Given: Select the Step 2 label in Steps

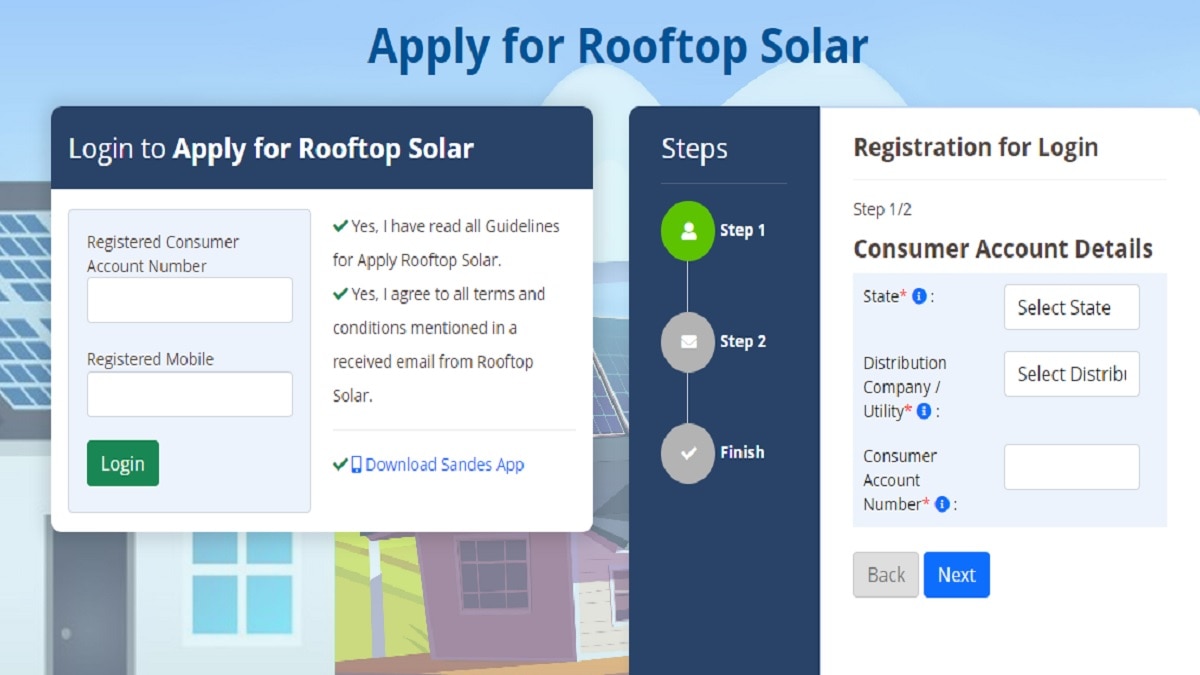Looking at the screenshot, I should 742,342.
